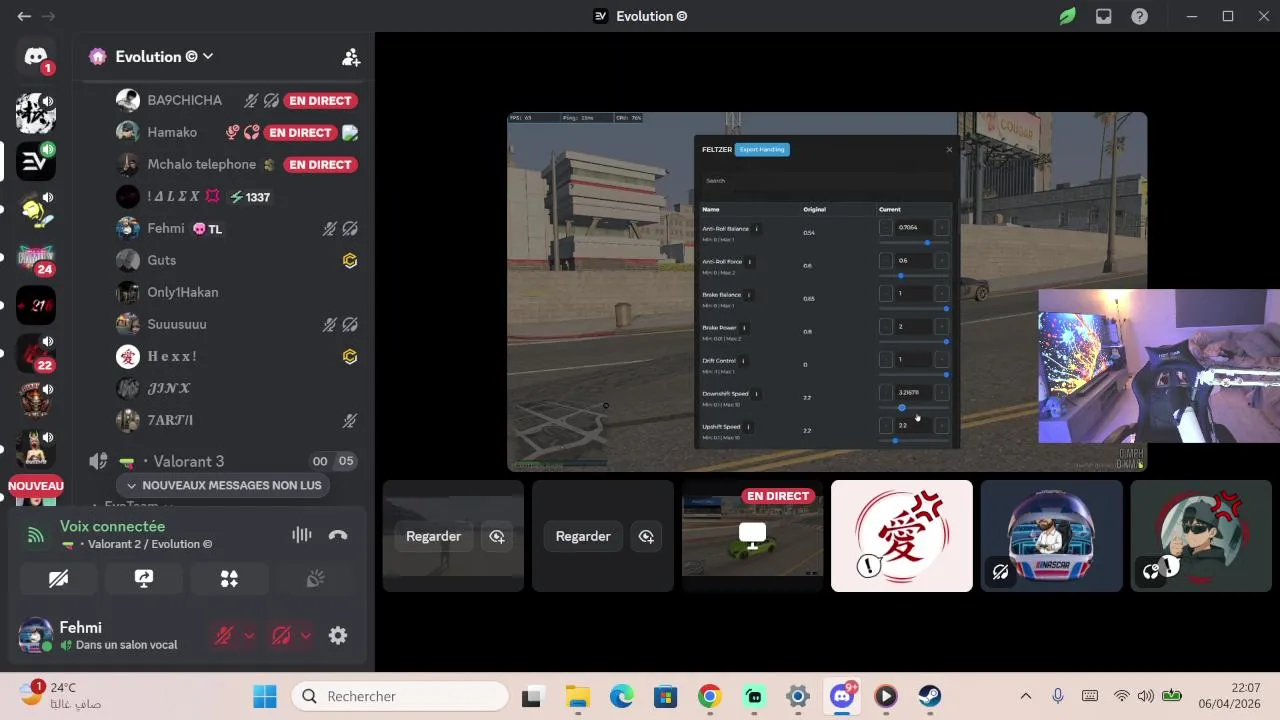Click the red NOUVEAU pill in server list
This screenshot has width=1280, height=720.
[x=36, y=486]
